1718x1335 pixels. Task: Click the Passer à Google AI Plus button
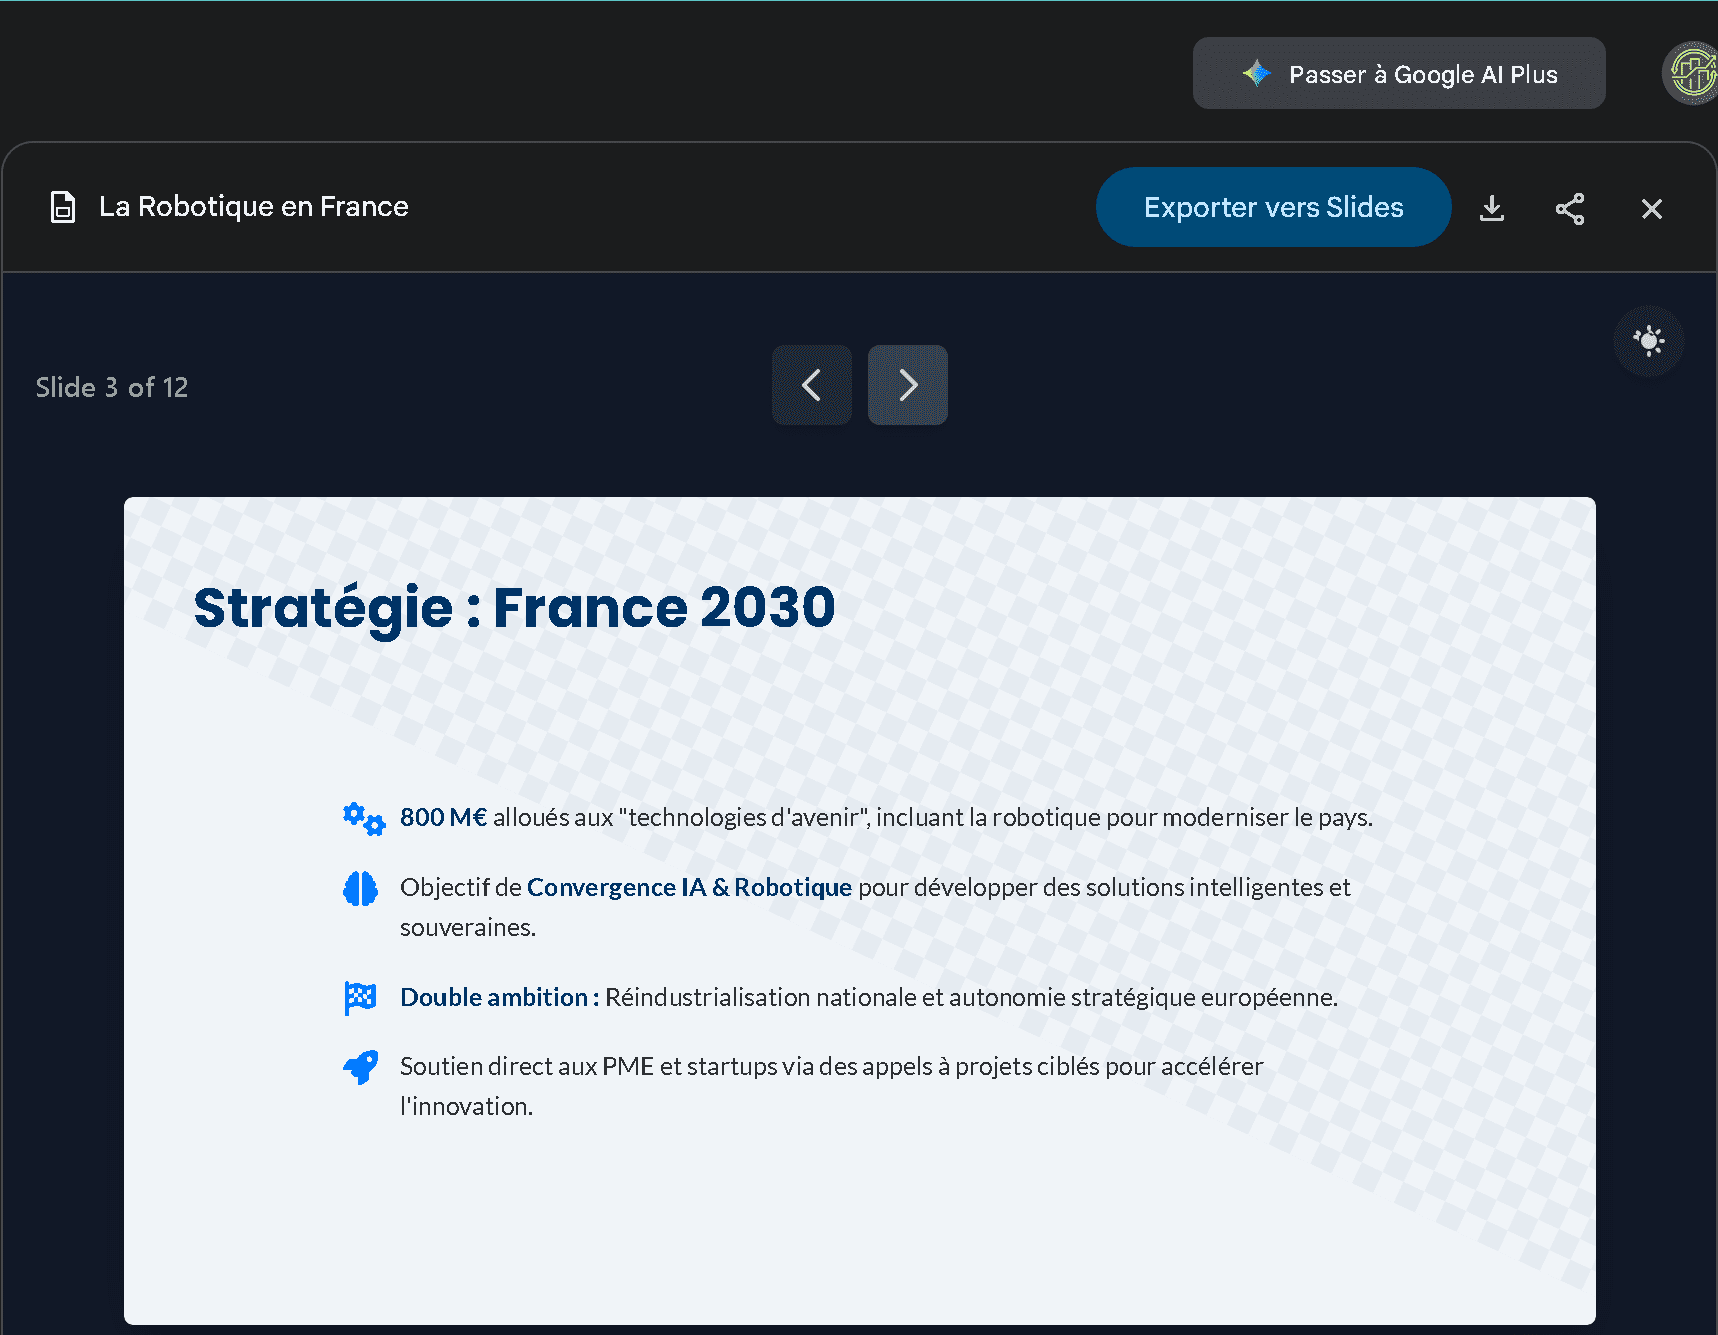point(1398,74)
